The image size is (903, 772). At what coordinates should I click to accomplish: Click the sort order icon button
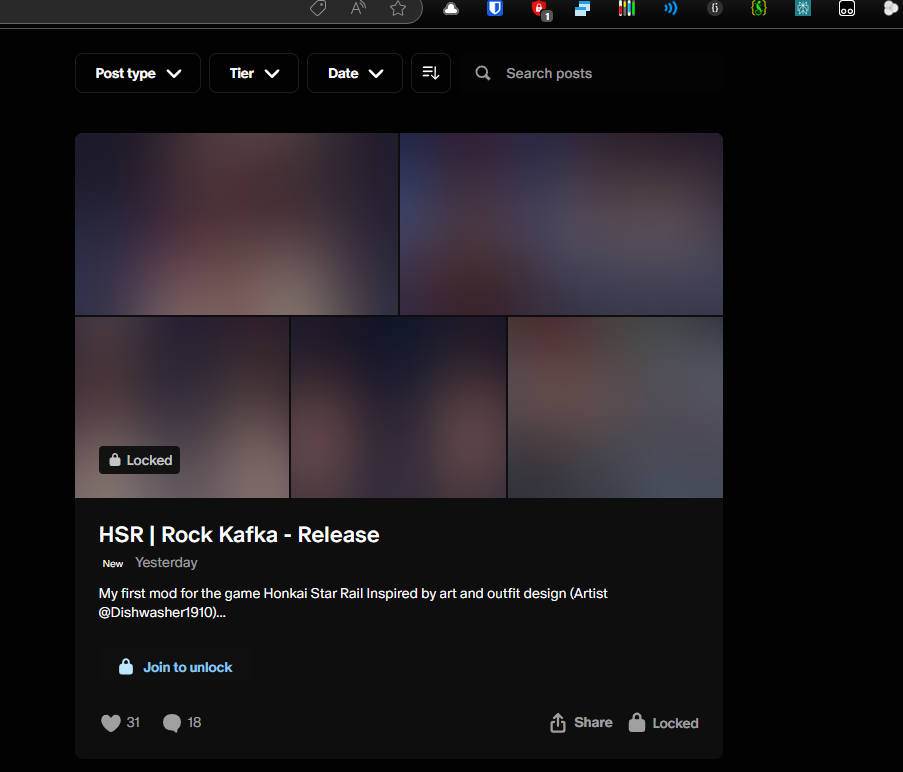[431, 73]
